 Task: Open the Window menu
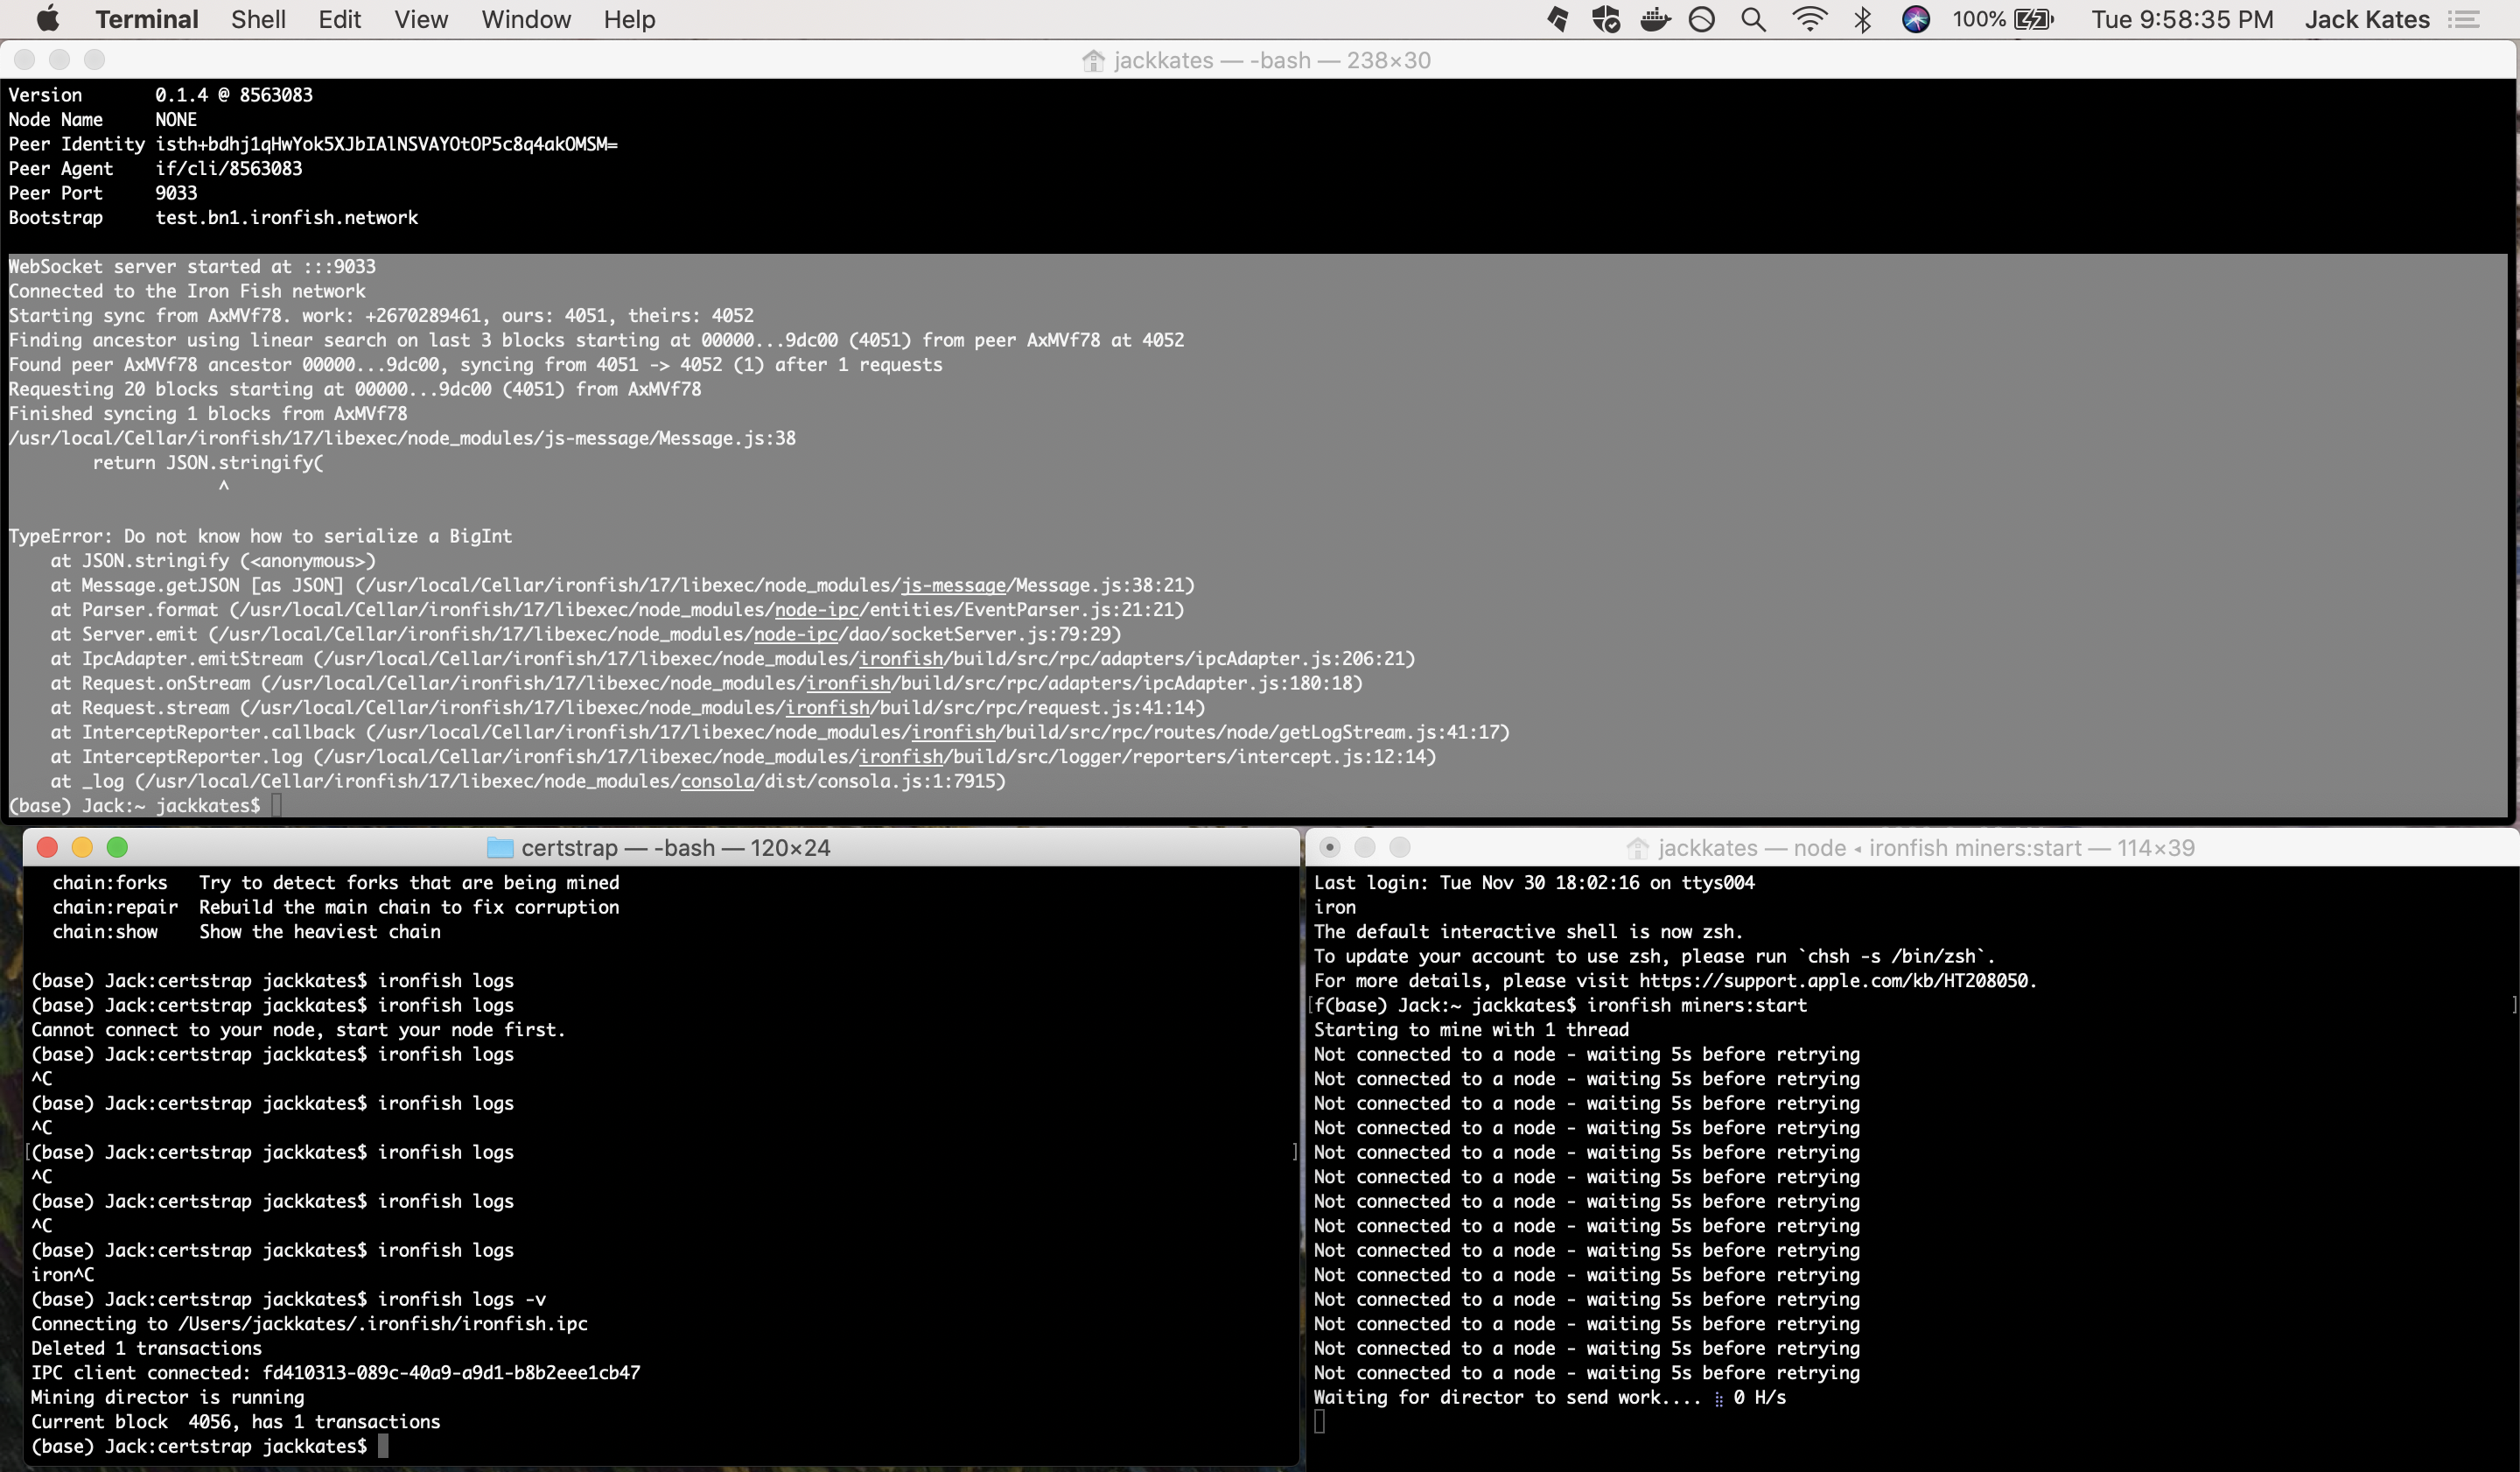(x=526, y=19)
